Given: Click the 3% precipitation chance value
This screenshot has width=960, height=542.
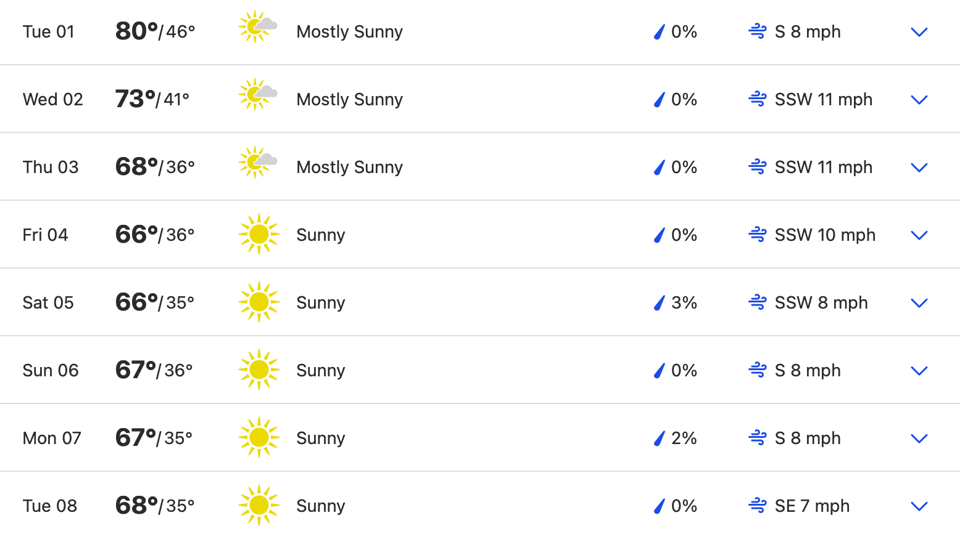Looking at the screenshot, I should [x=685, y=303].
